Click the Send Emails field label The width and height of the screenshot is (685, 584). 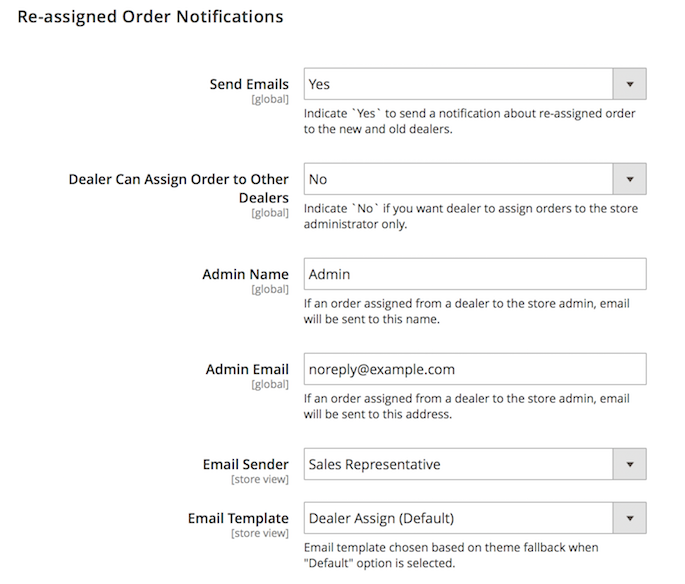click(249, 84)
